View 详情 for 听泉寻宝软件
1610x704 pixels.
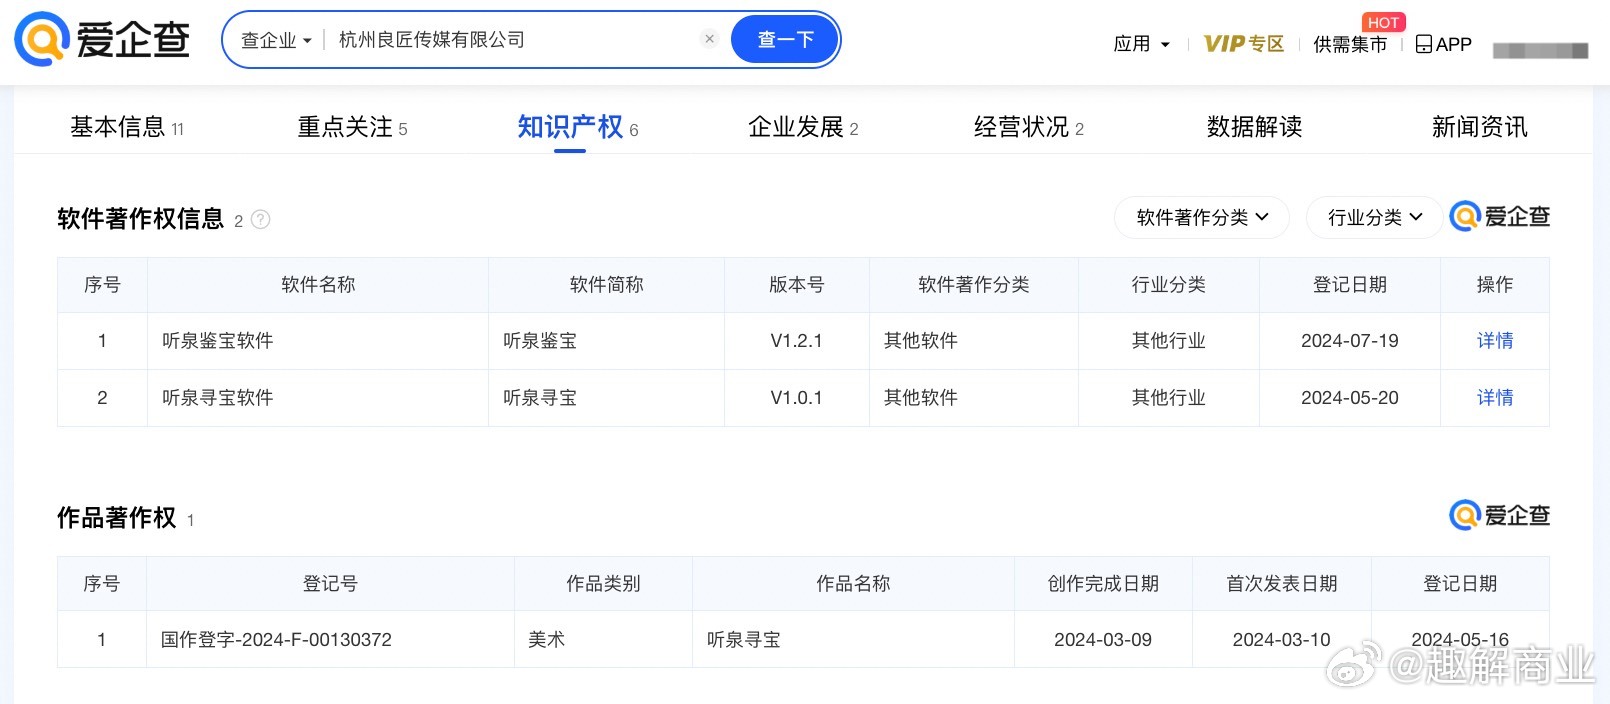[1495, 398]
